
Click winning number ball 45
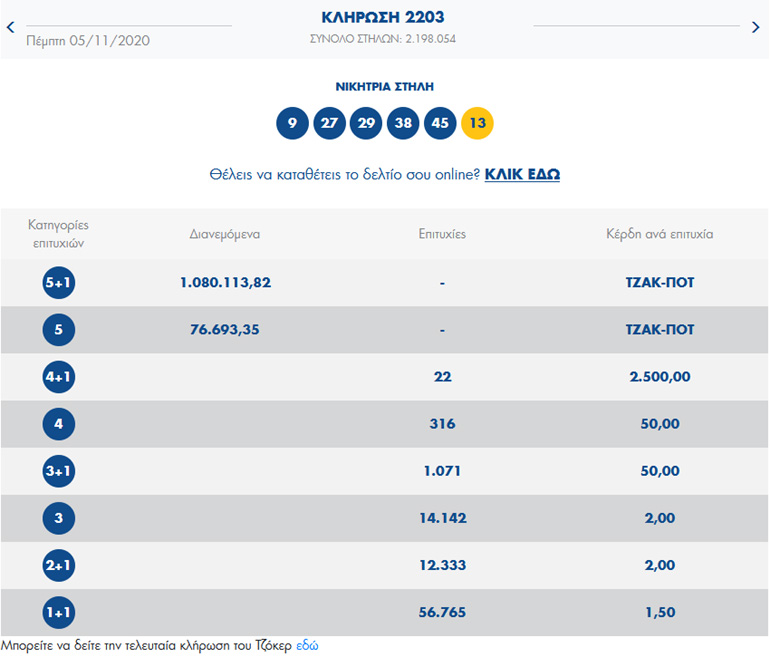tap(440, 123)
